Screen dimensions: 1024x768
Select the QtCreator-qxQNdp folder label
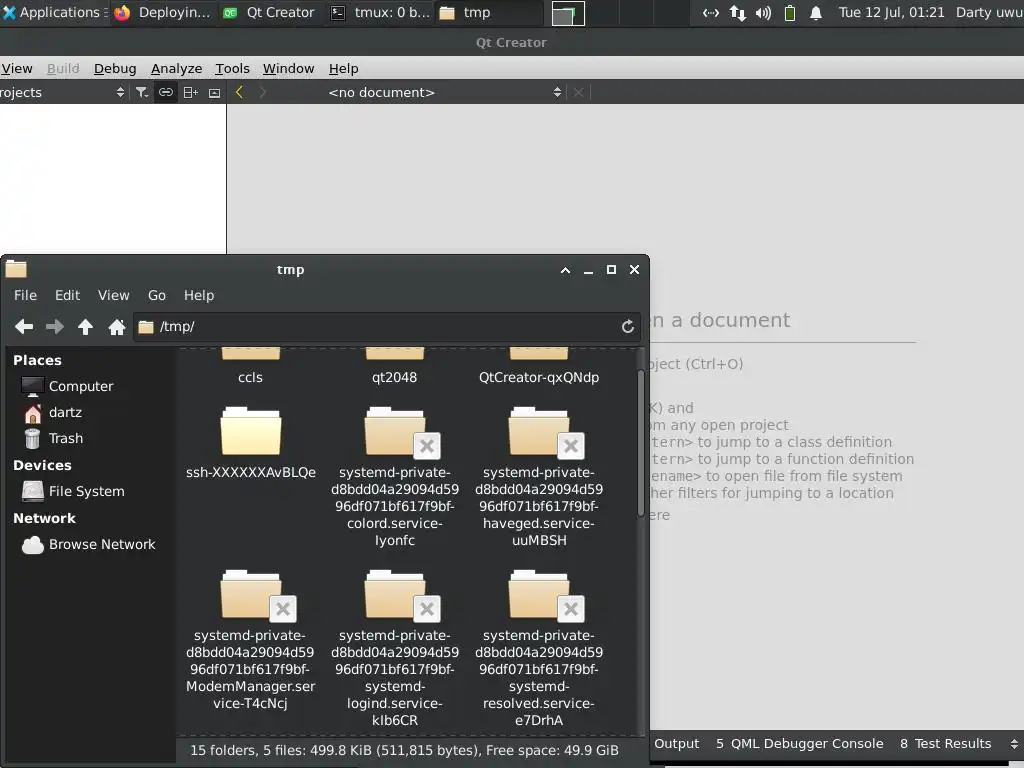[x=539, y=377]
